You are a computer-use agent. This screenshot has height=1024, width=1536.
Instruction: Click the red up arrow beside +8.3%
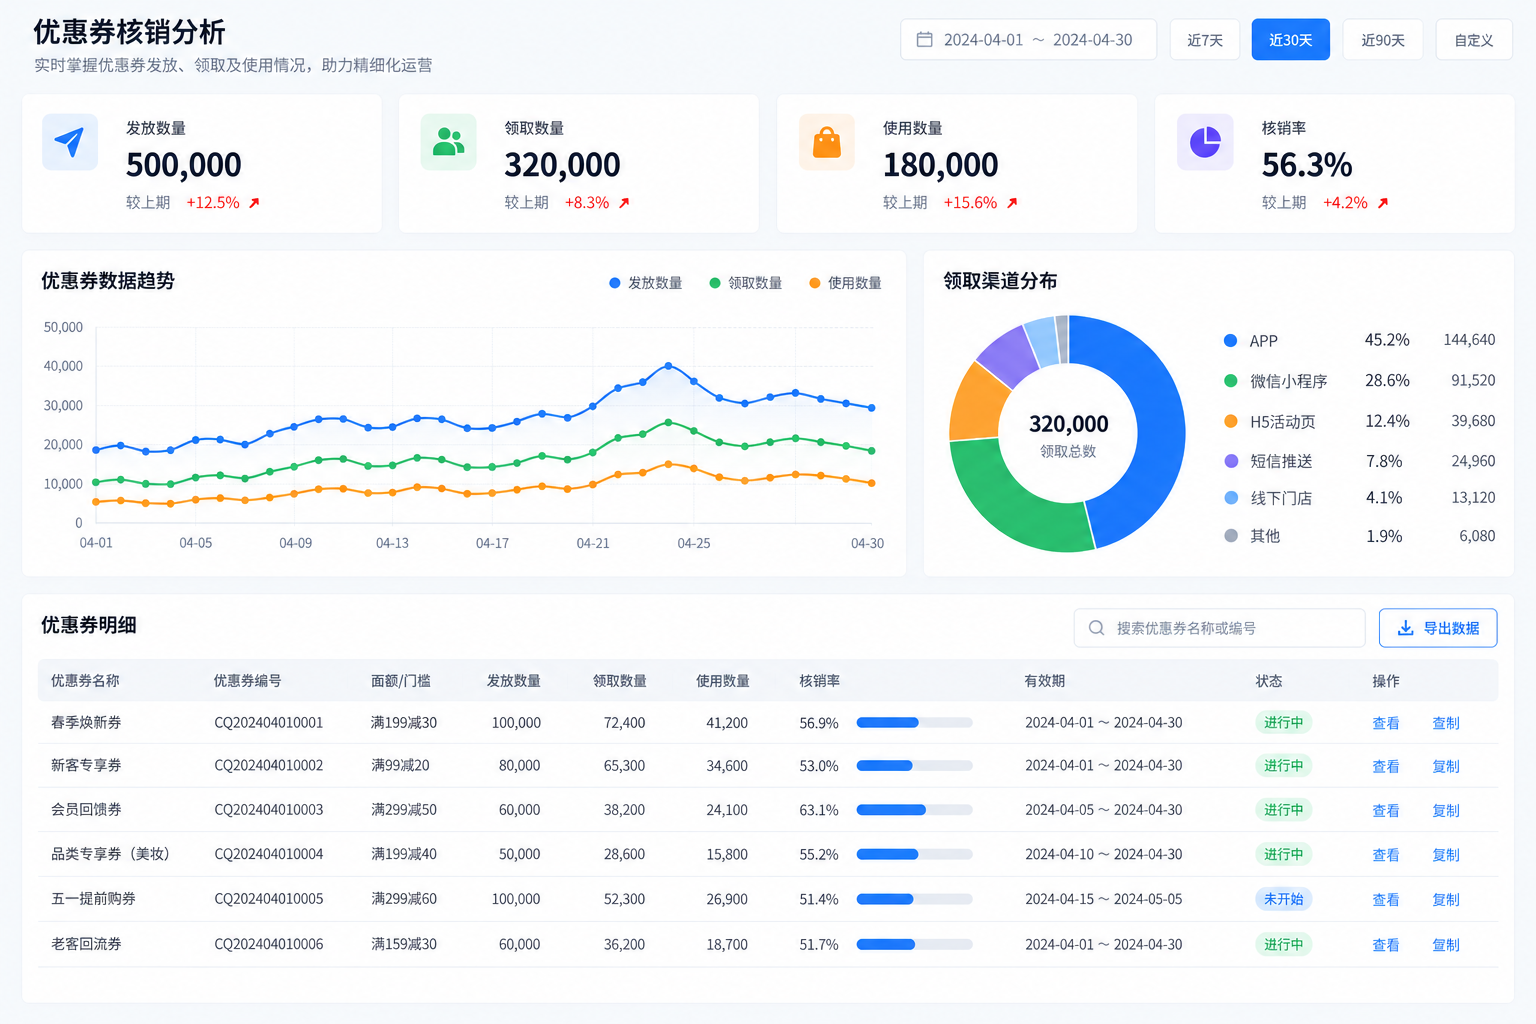624,203
